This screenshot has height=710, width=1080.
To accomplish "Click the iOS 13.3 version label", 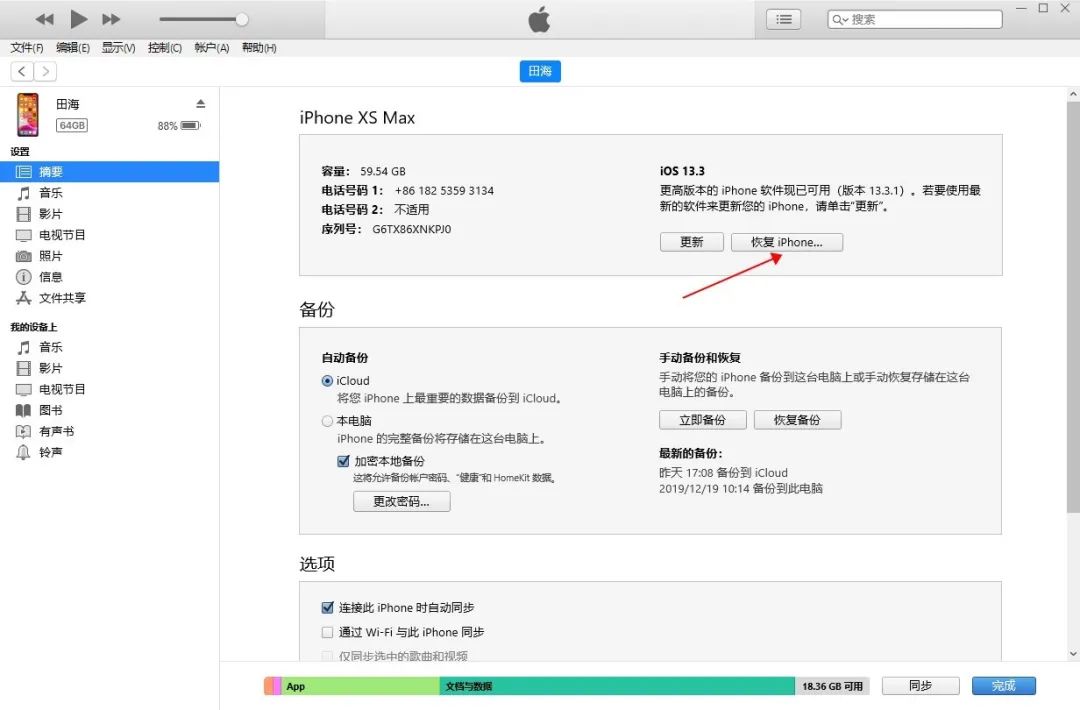I will (683, 171).
